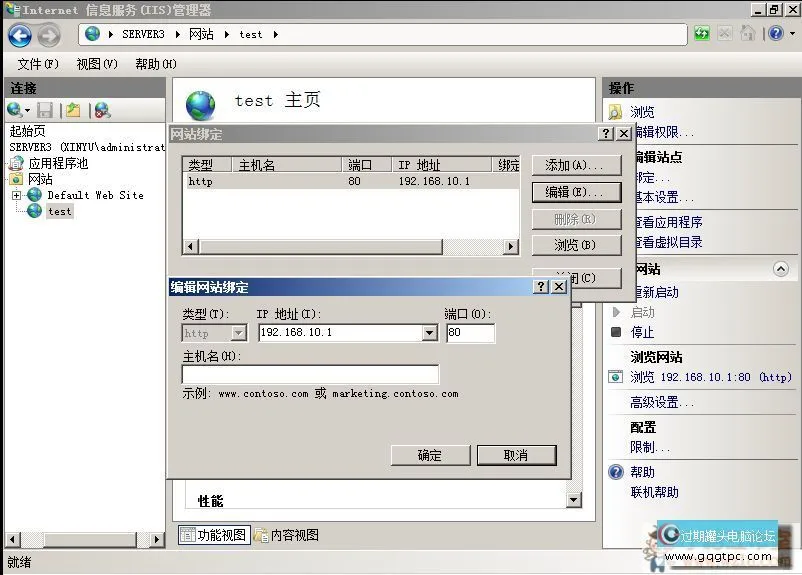Open the 帮助(H) menu
The height and width of the screenshot is (575, 802).
(x=155, y=64)
